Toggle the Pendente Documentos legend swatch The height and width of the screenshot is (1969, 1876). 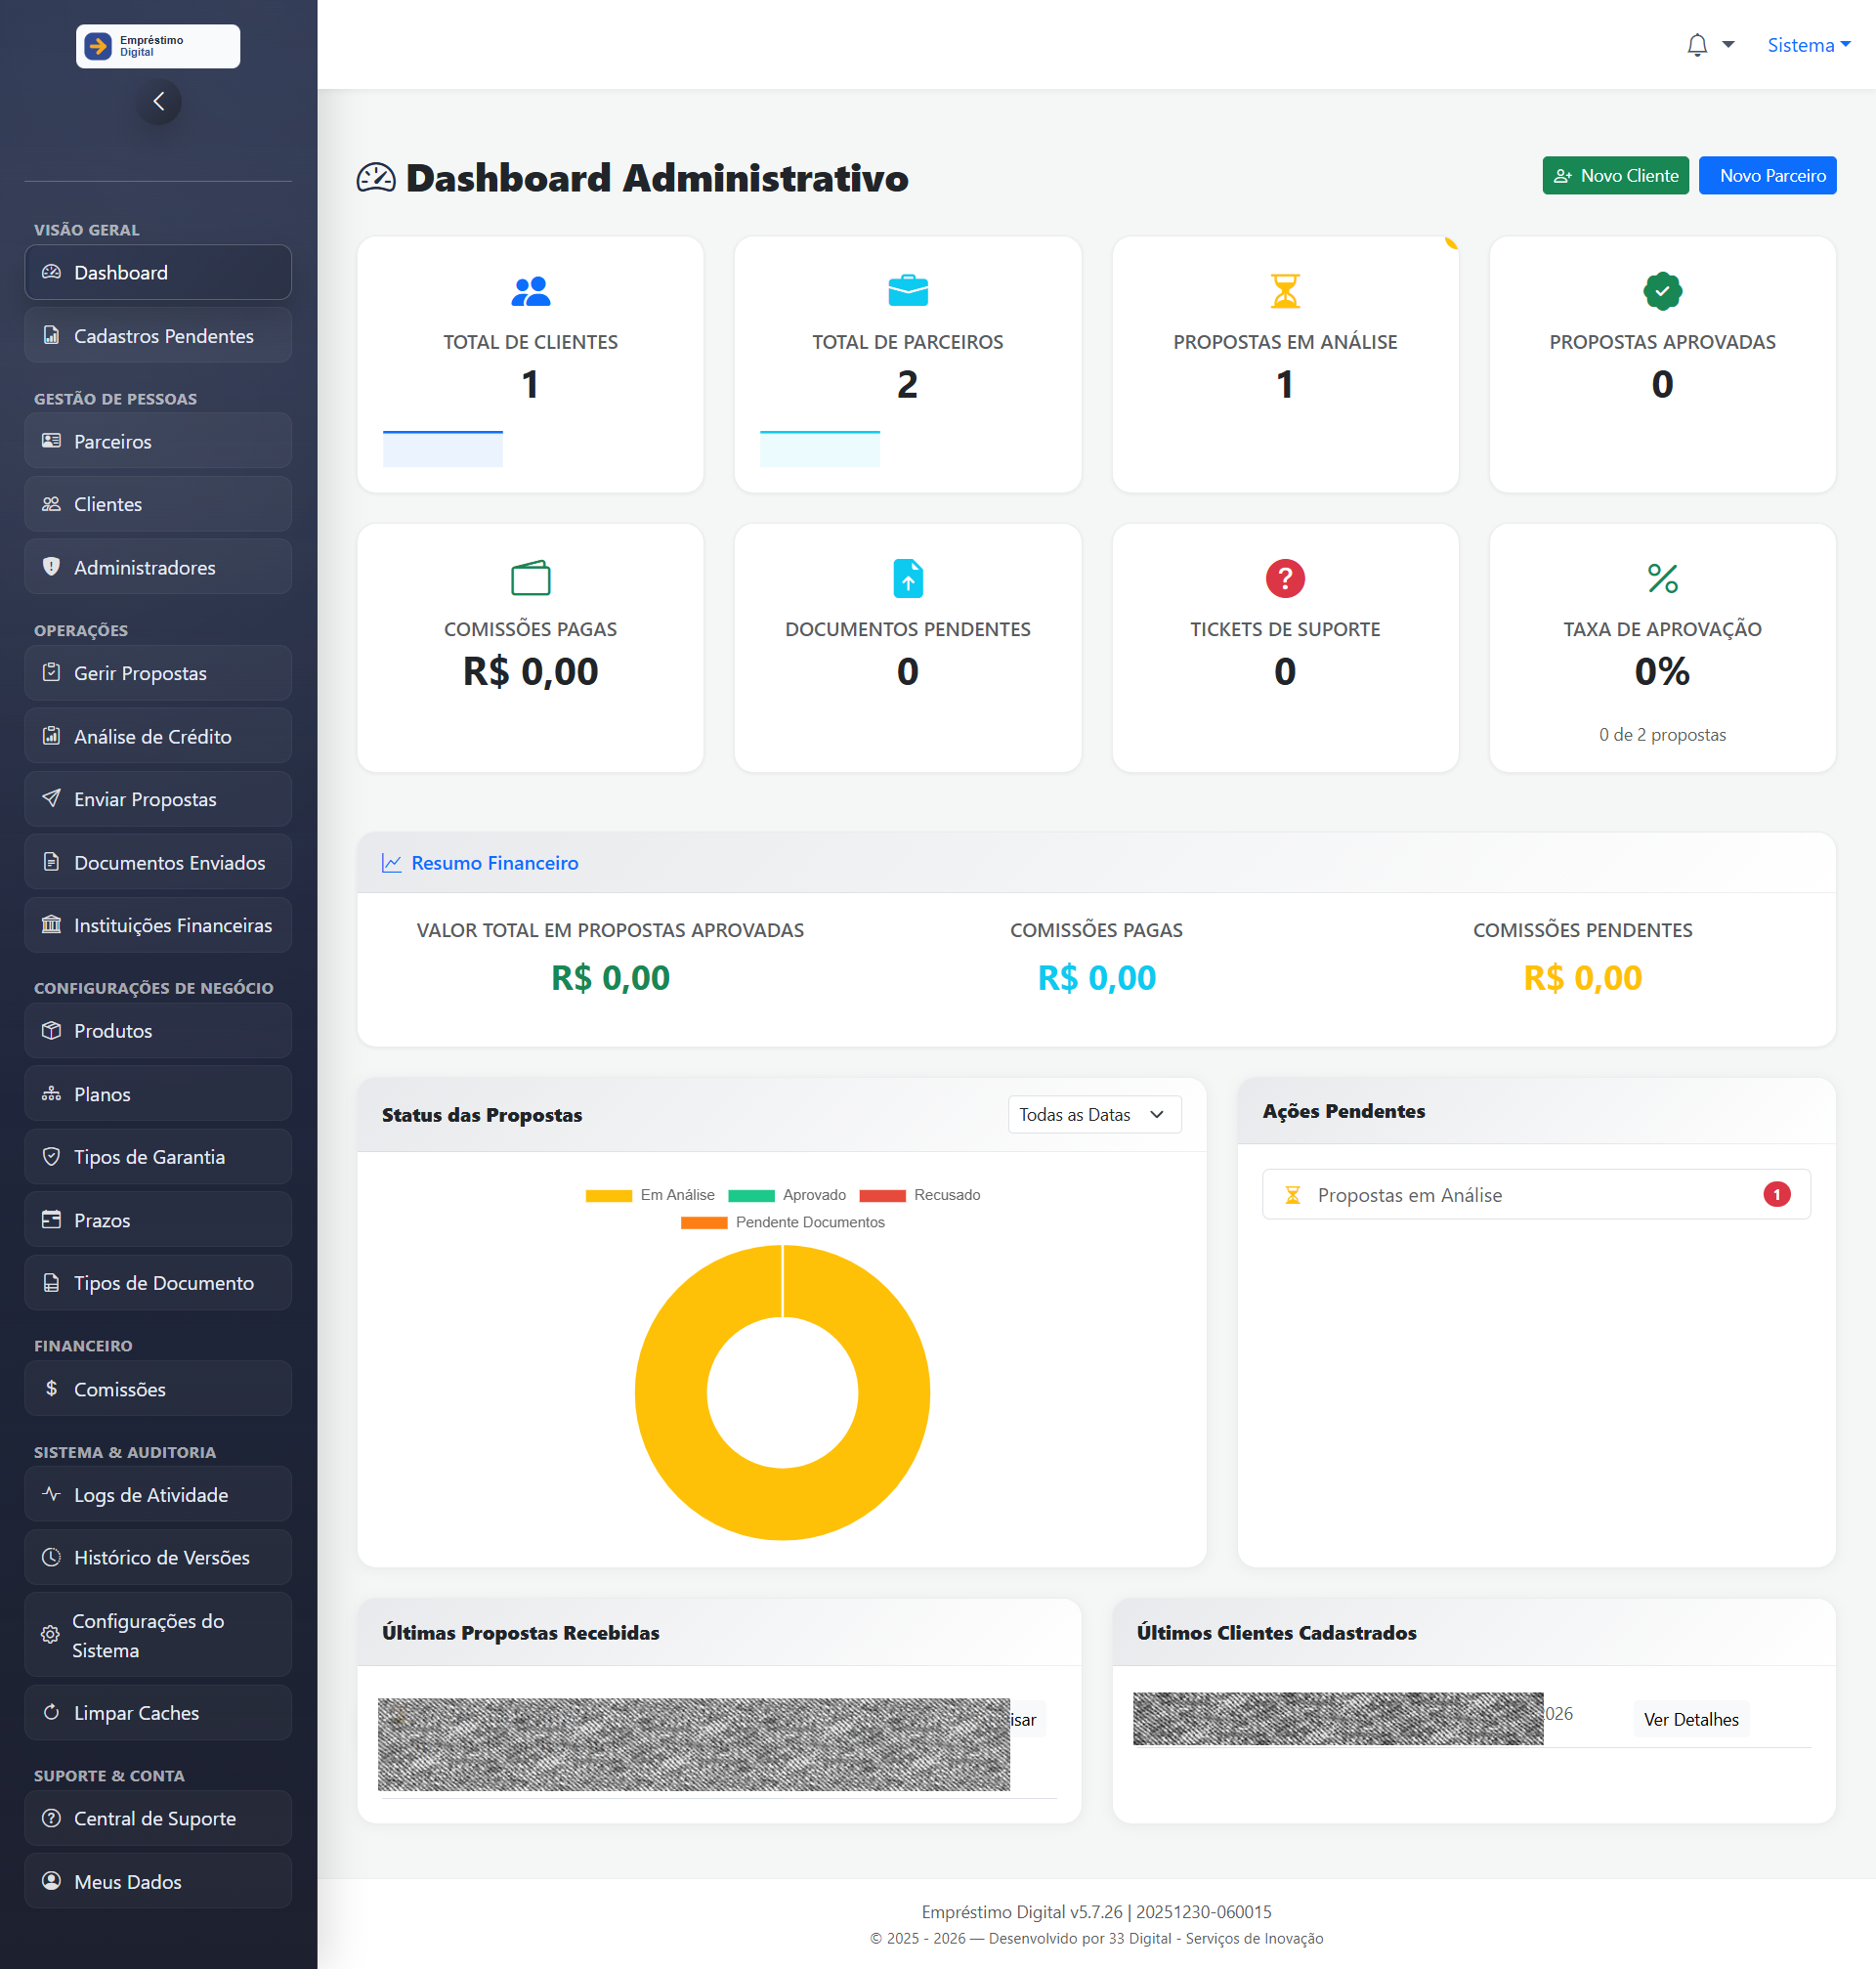(704, 1222)
